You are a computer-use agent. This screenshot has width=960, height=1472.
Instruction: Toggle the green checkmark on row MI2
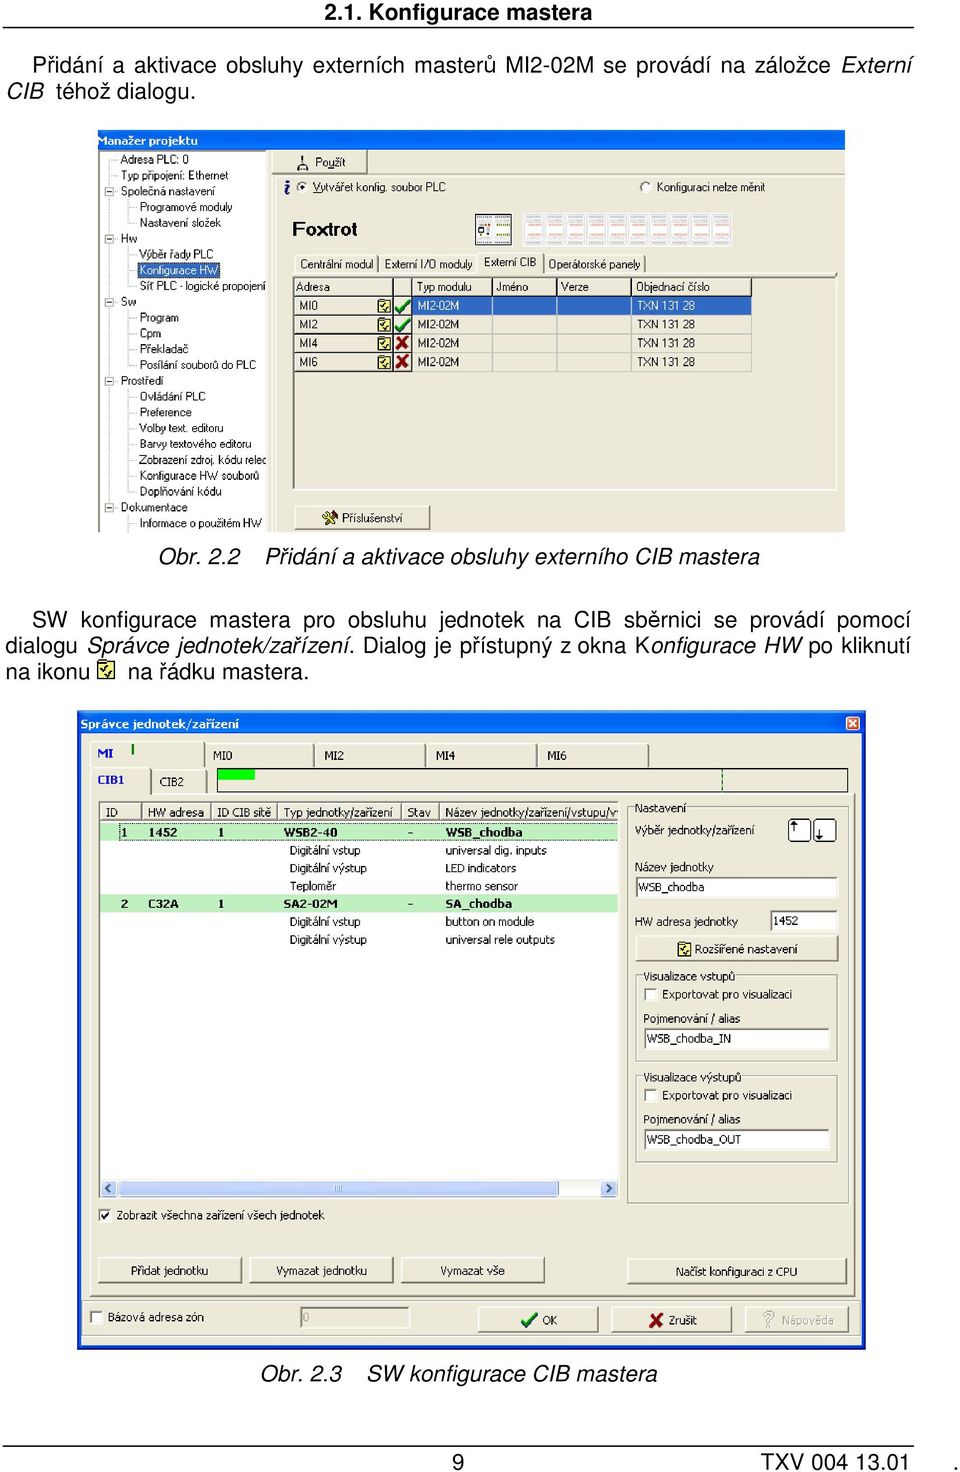coord(402,325)
